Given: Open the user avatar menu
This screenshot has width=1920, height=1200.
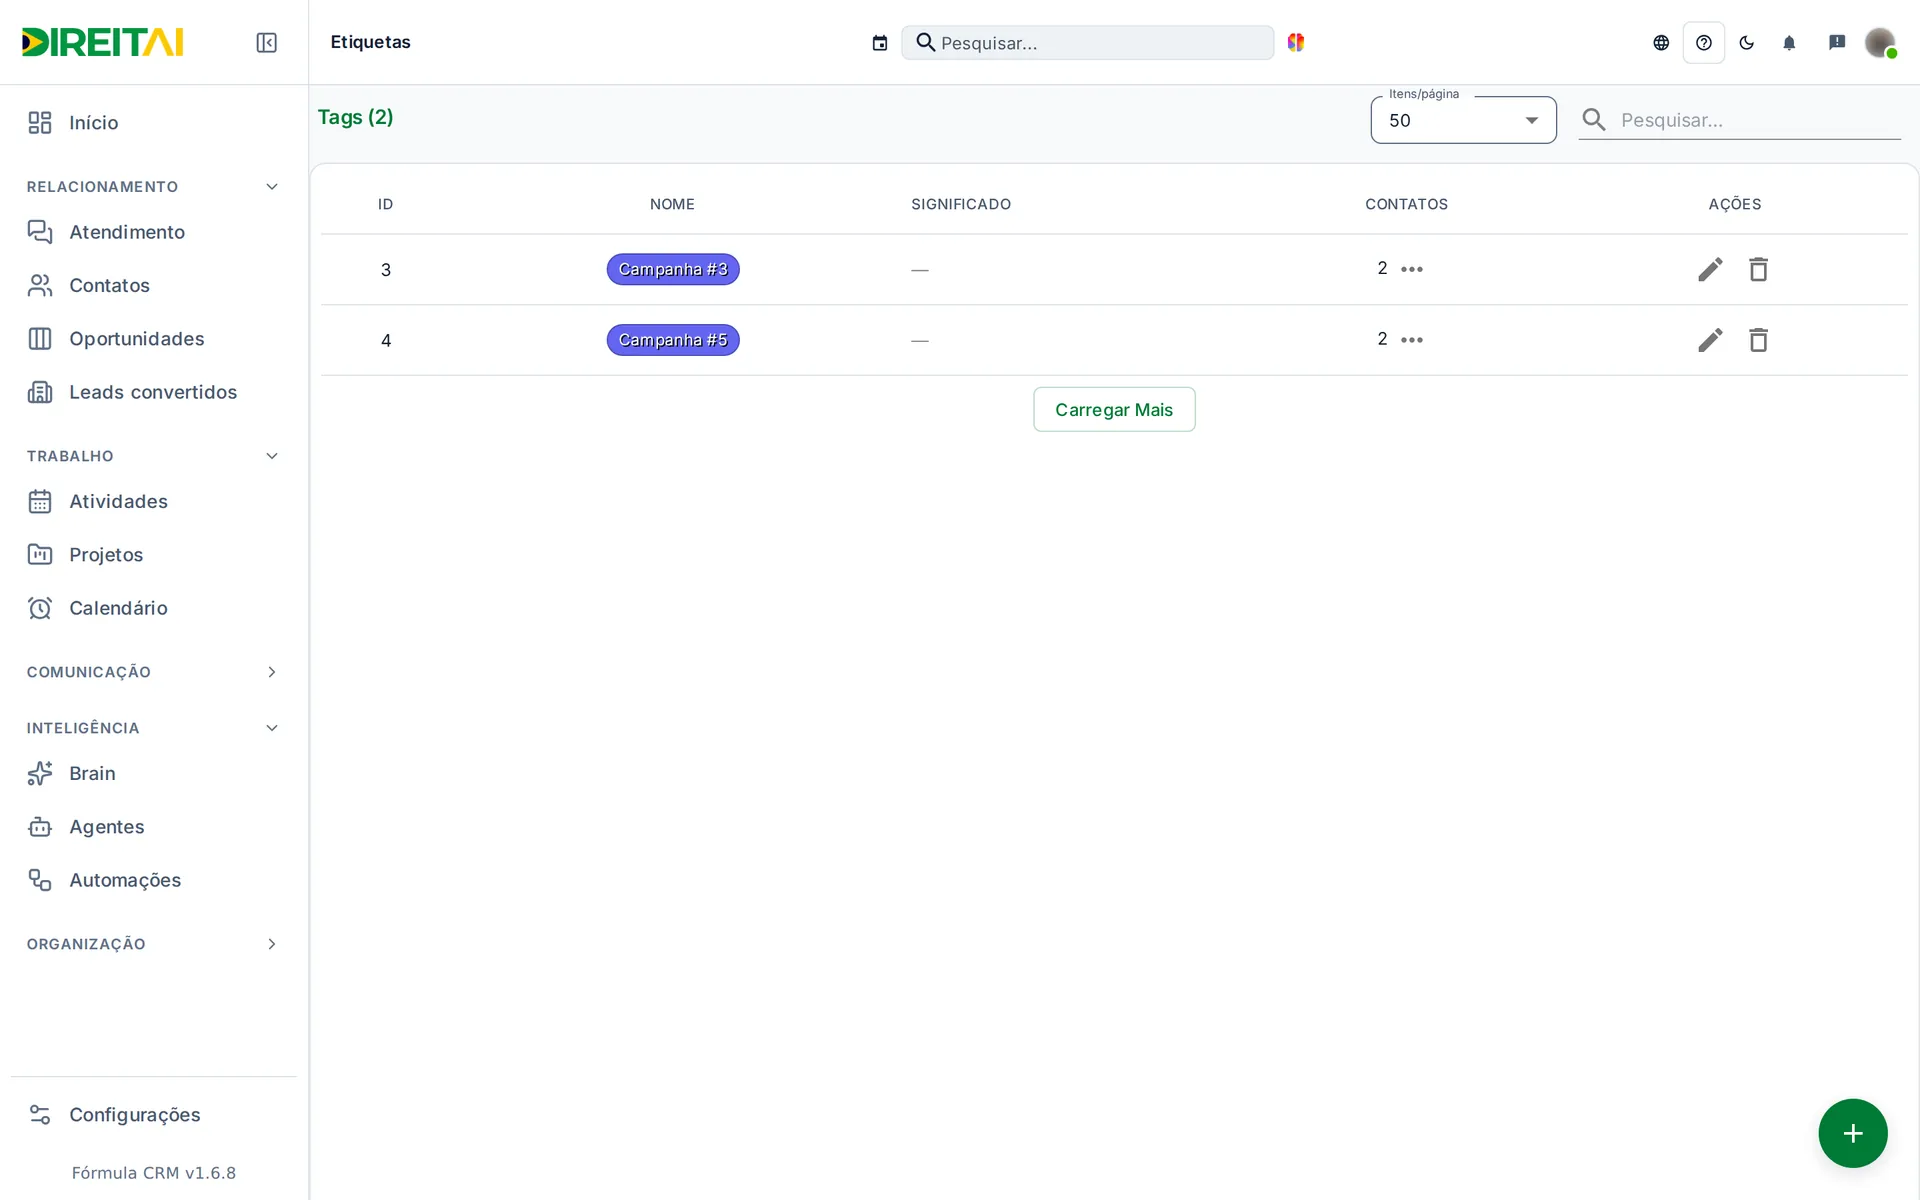Looking at the screenshot, I should pos(1880,42).
